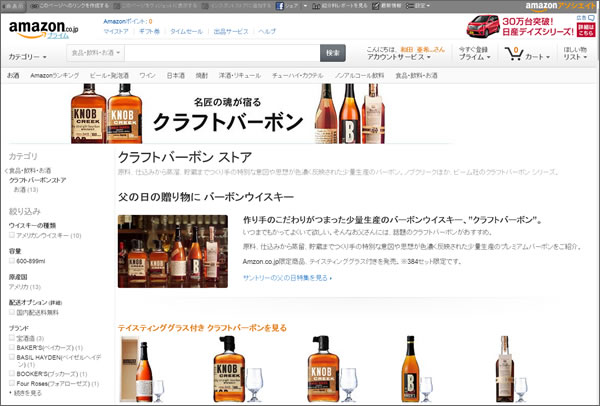Select お酒 (13) subcategory in sidebar
The image size is (600, 406).
coord(26,190)
